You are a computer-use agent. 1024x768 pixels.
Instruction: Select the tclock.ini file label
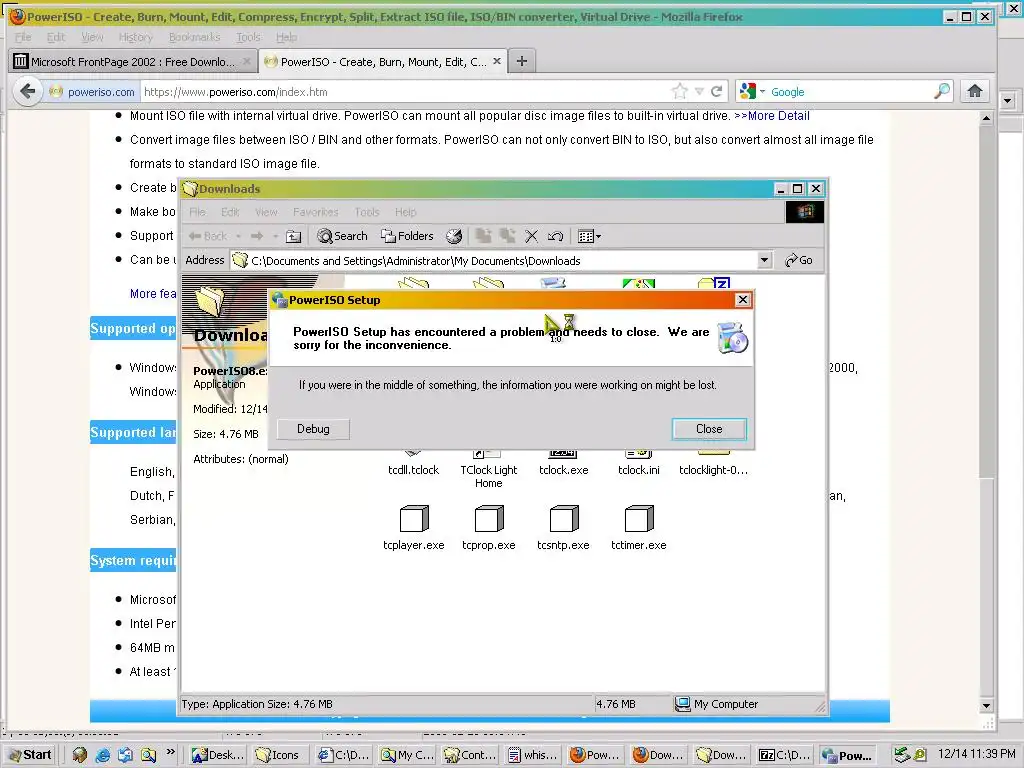[x=639, y=470]
